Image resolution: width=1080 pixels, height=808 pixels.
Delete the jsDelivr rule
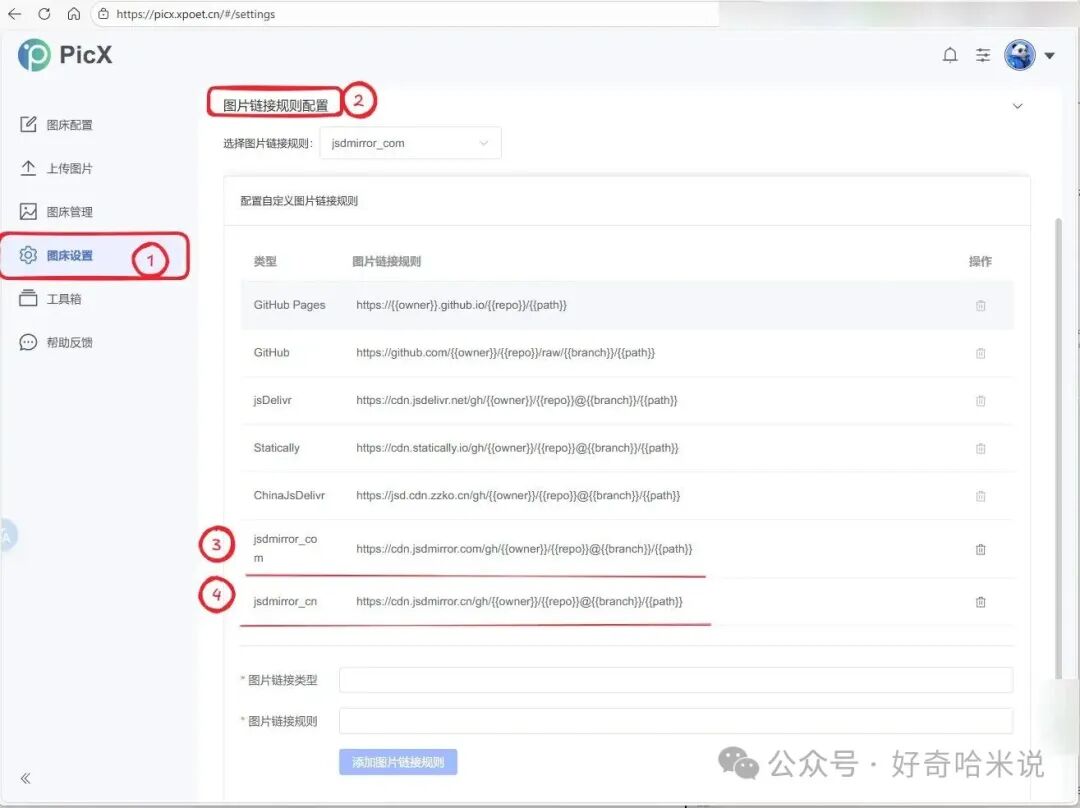click(980, 400)
